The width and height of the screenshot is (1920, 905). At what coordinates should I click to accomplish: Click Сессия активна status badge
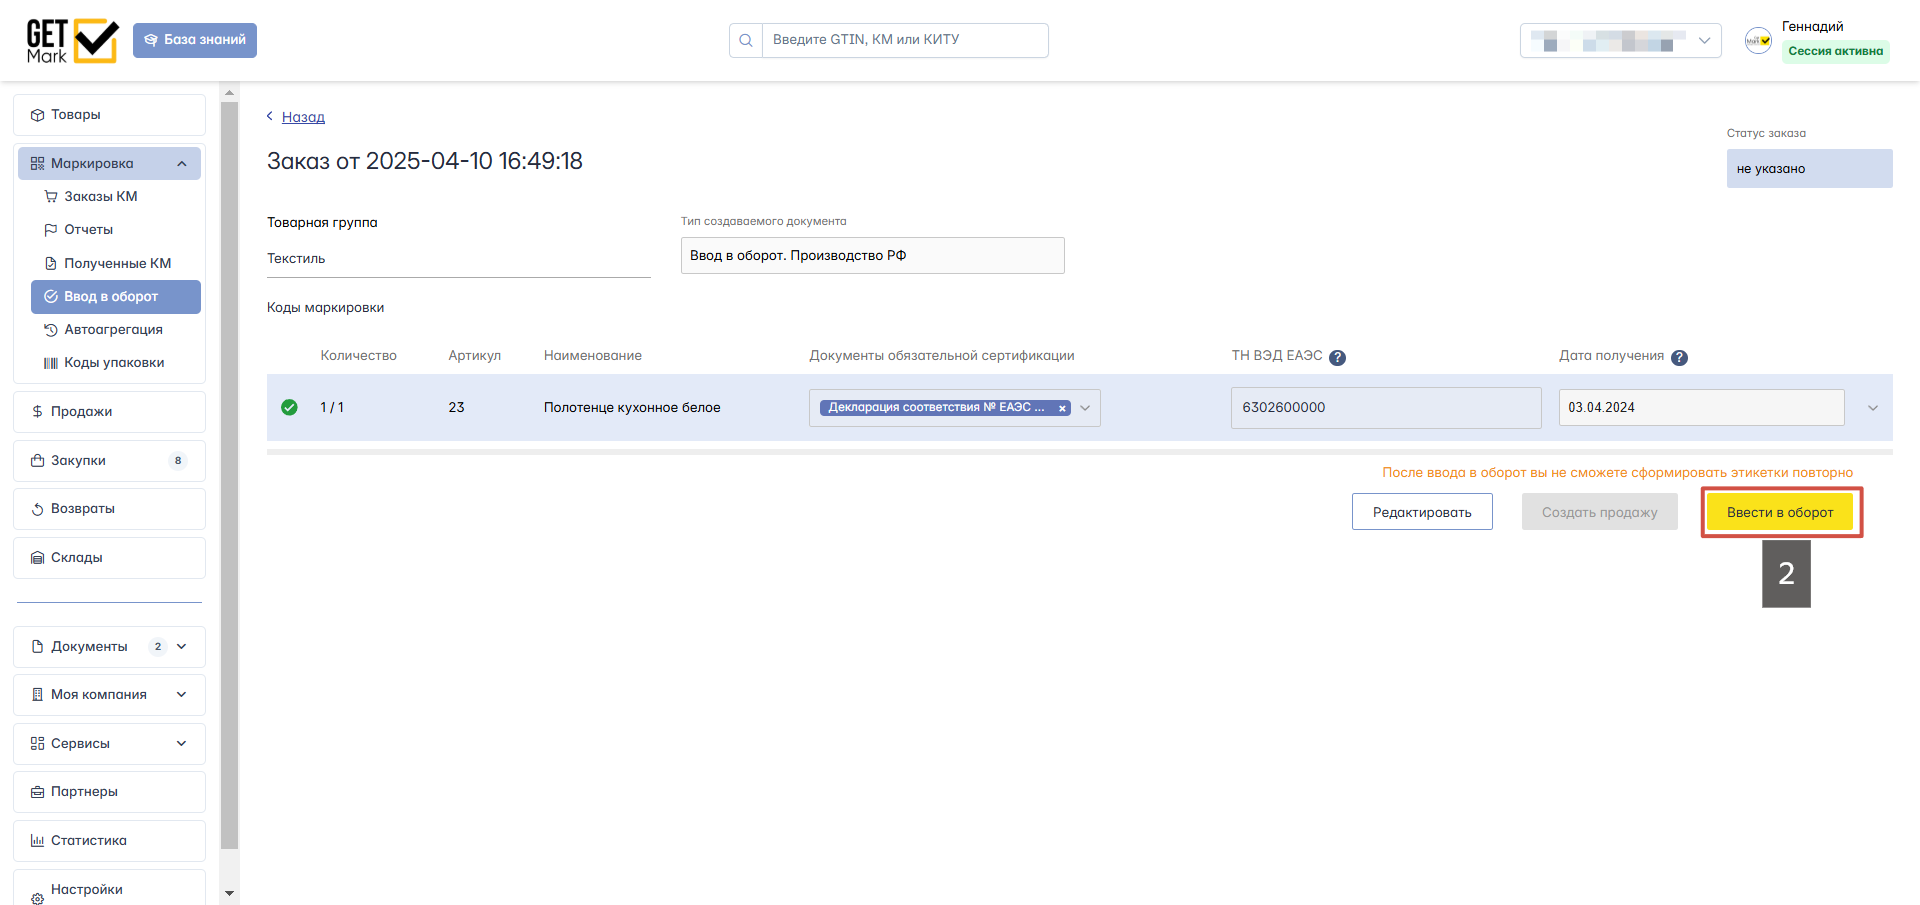tap(1835, 51)
